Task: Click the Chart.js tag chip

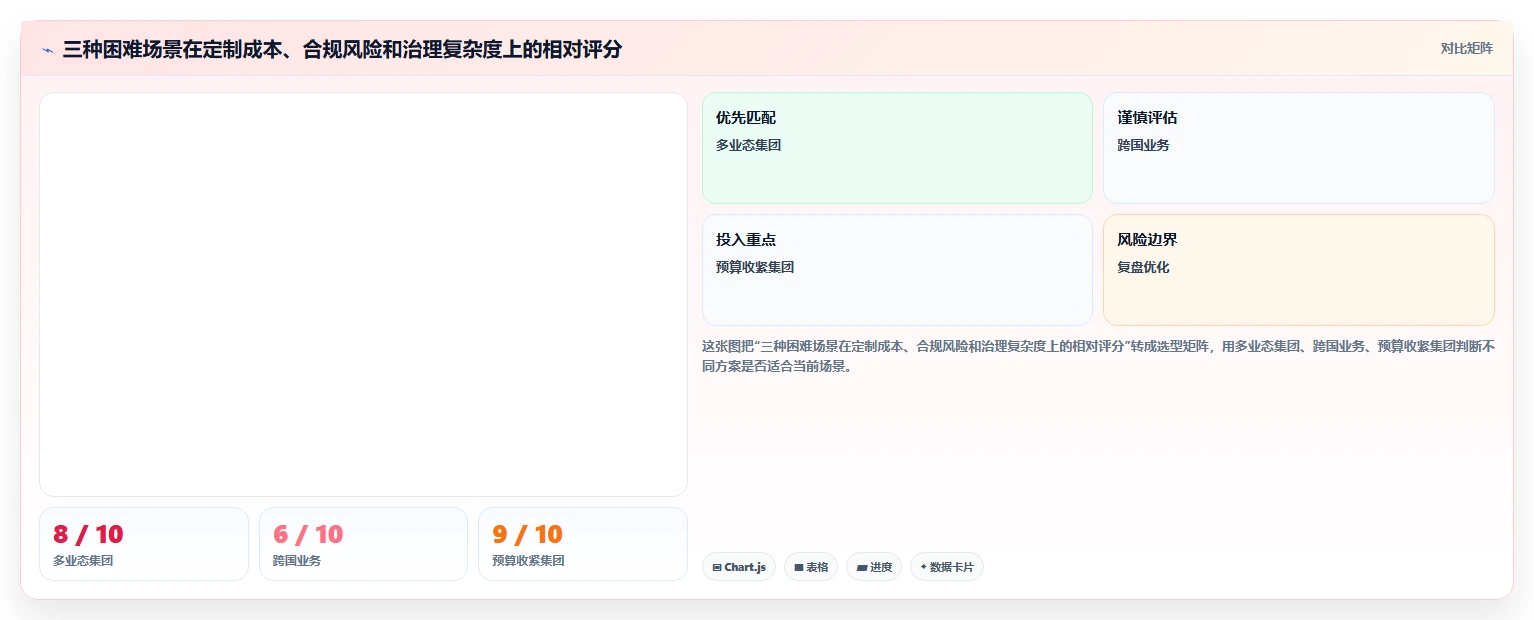Action: 739,567
